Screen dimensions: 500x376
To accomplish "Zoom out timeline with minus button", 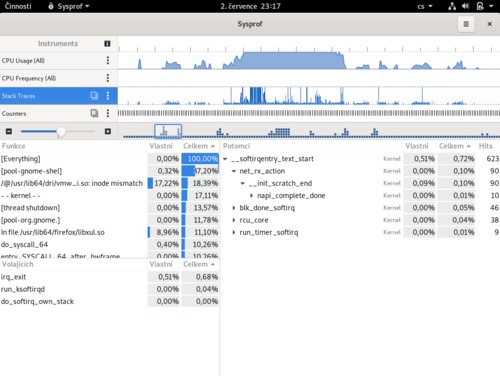I will (x=9, y=131).
